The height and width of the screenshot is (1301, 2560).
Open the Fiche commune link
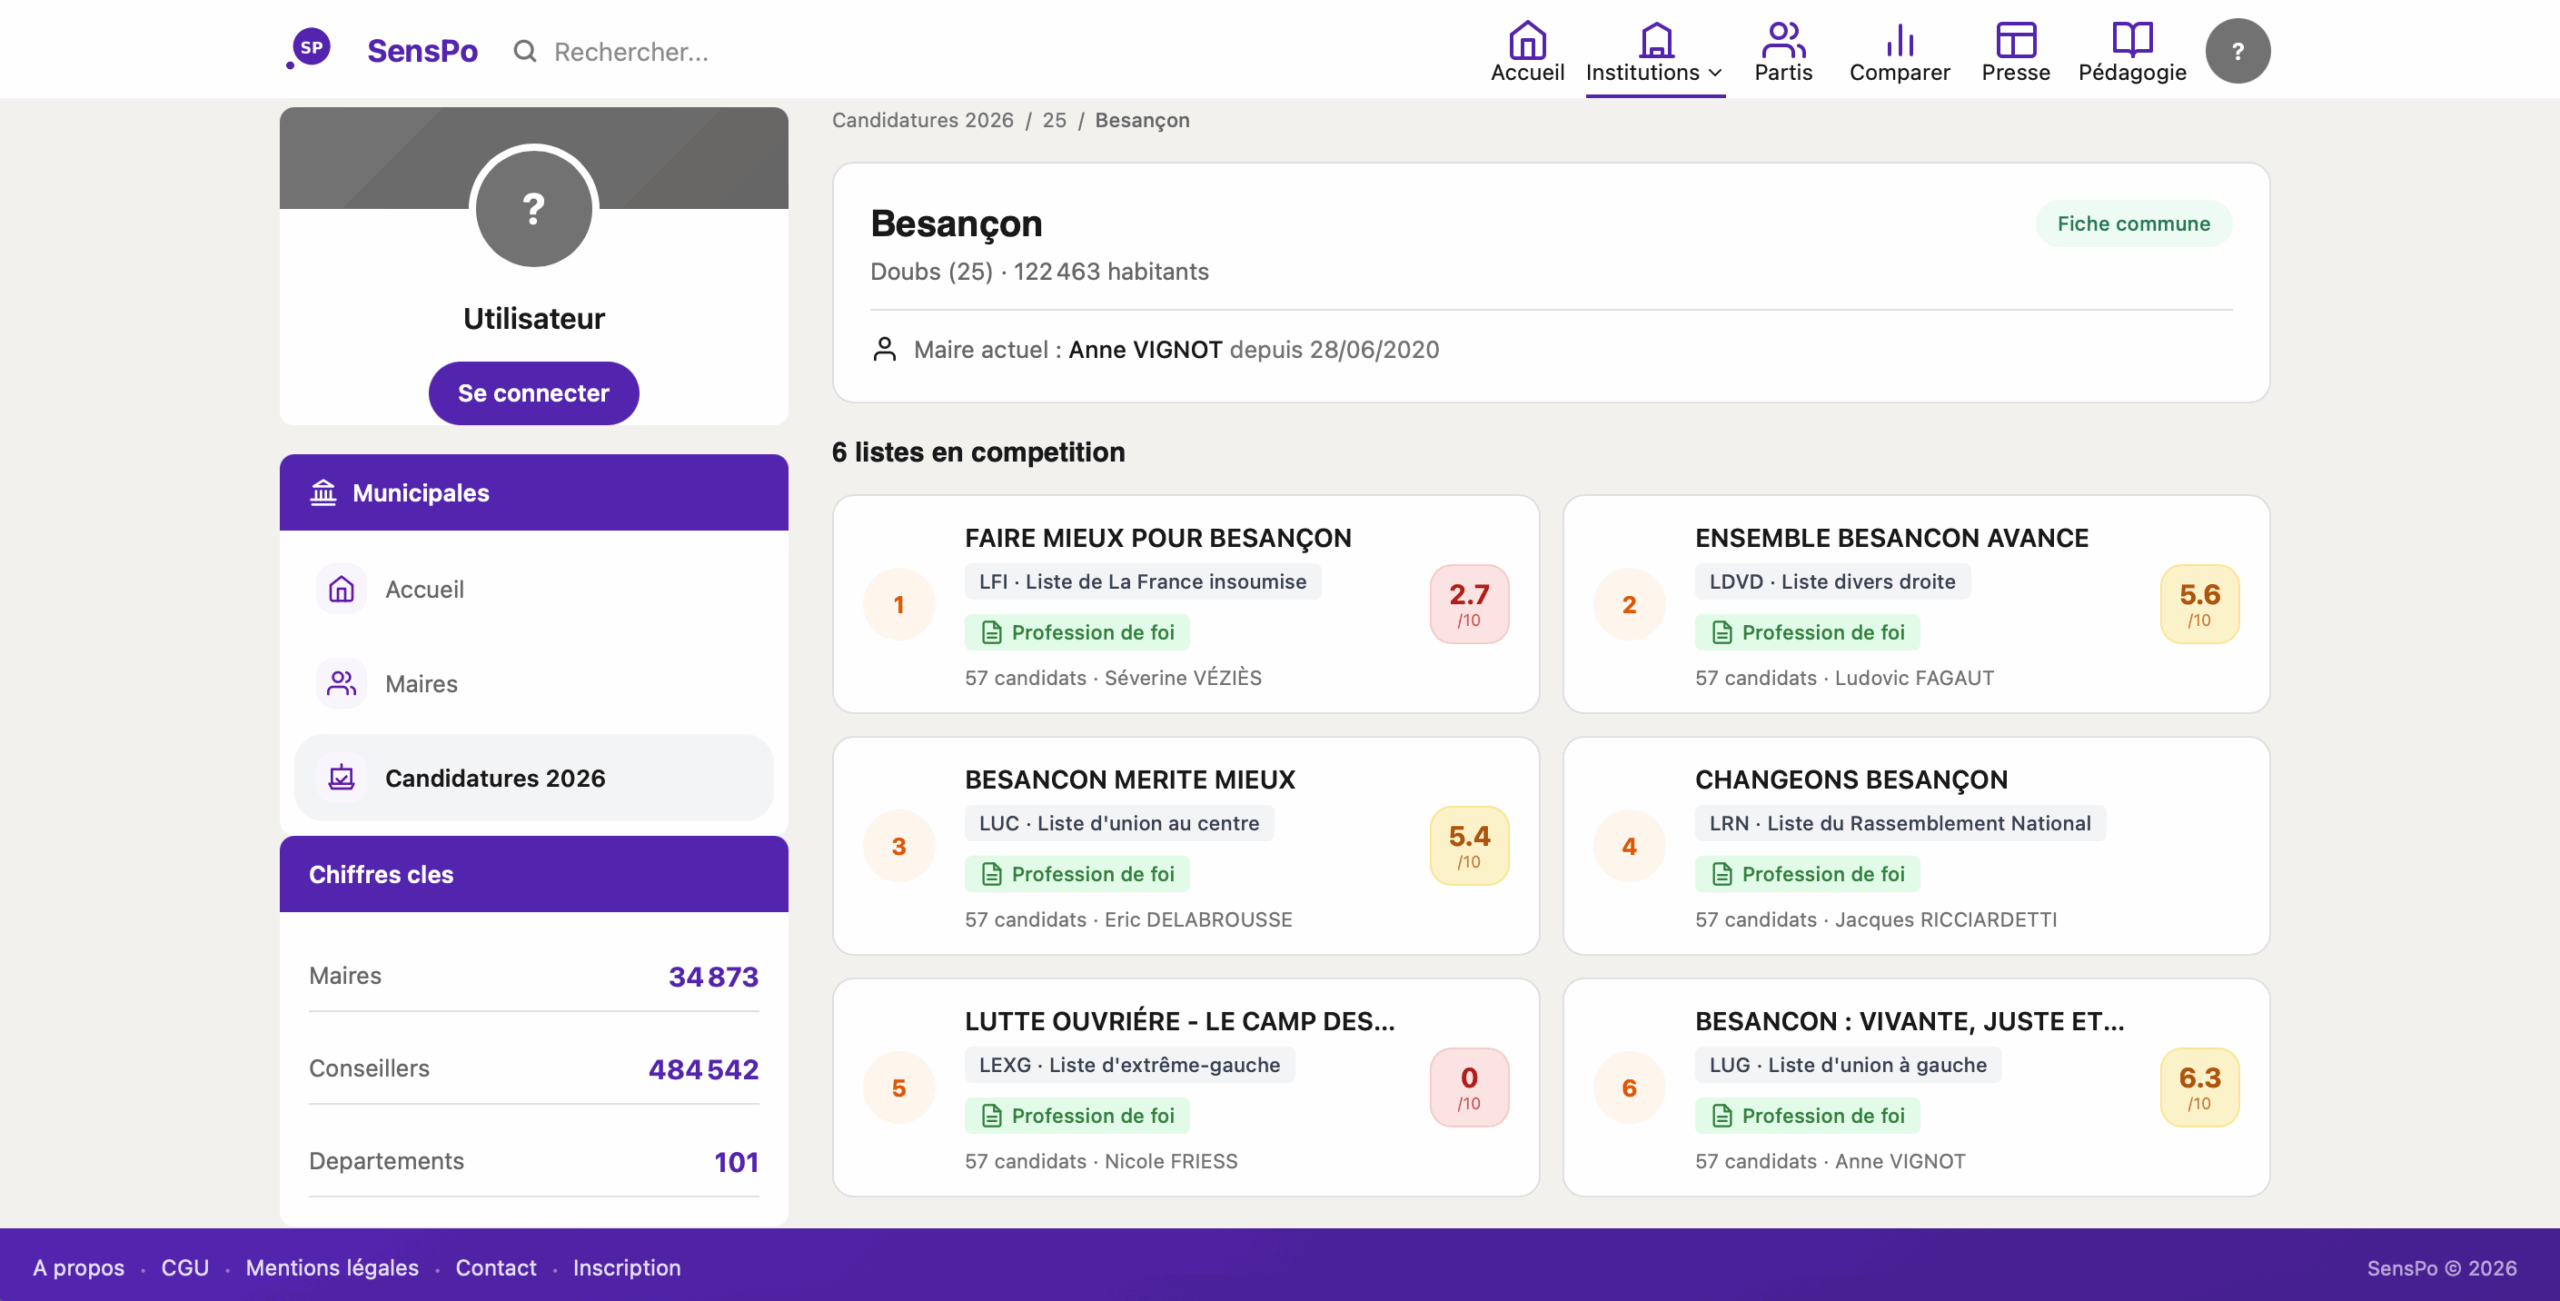tap(2133, 224)
